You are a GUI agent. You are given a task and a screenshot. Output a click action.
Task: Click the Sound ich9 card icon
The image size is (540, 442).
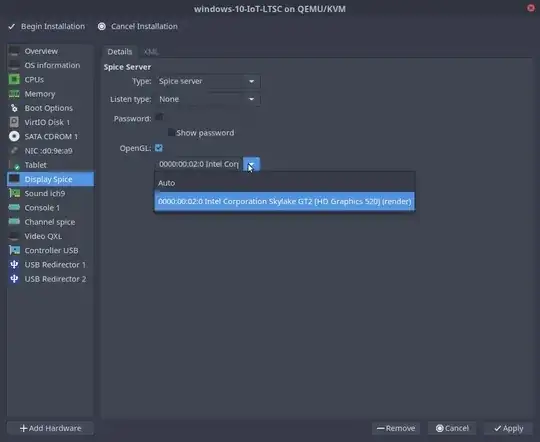coord(14,193)
